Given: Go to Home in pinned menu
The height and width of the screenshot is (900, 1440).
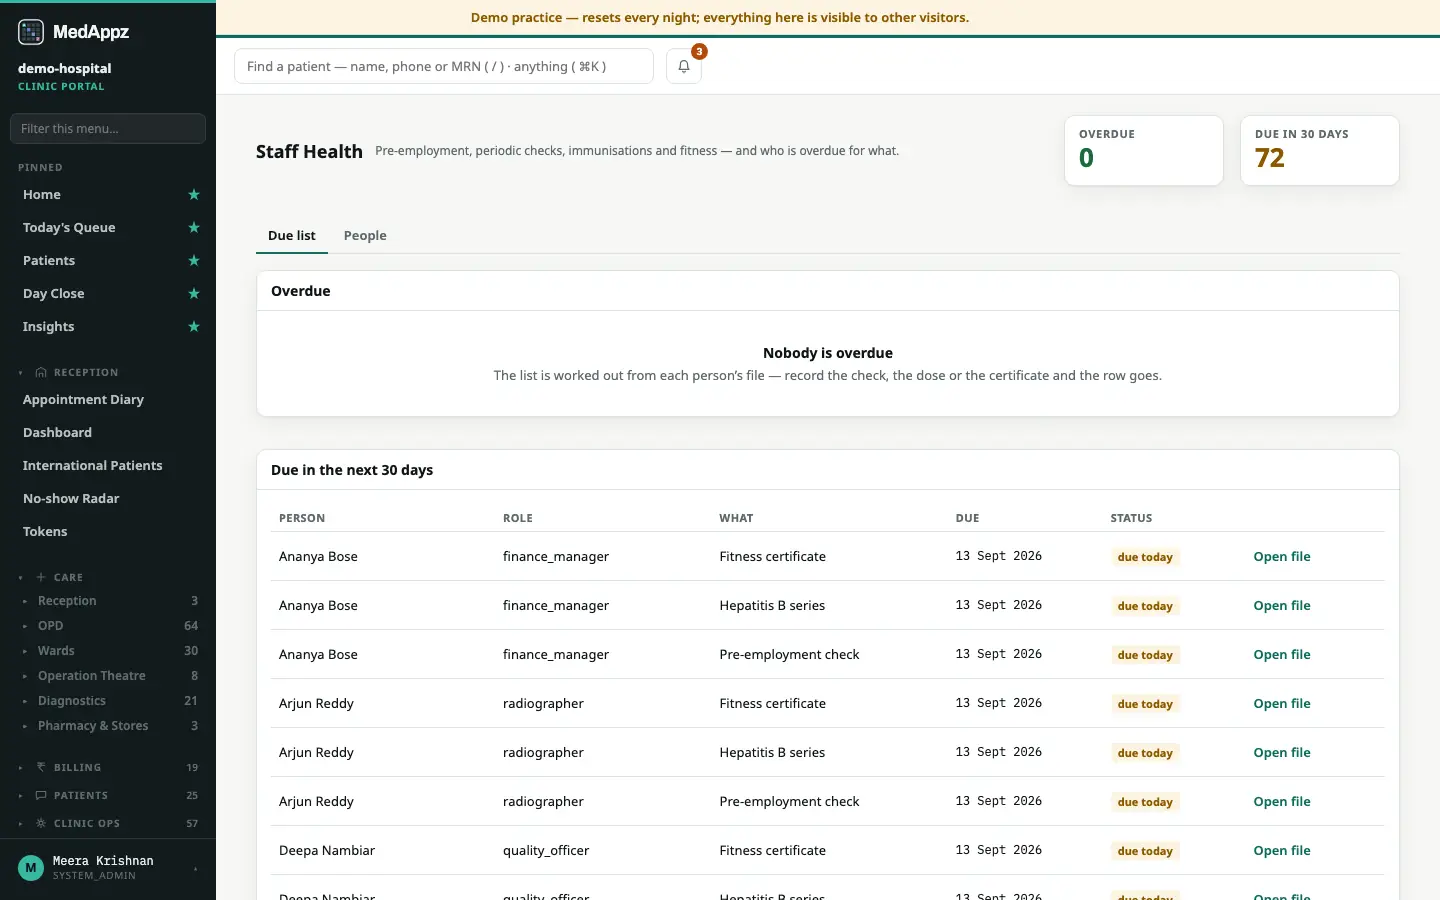Looking at the screenshot, I should point(42,195).
